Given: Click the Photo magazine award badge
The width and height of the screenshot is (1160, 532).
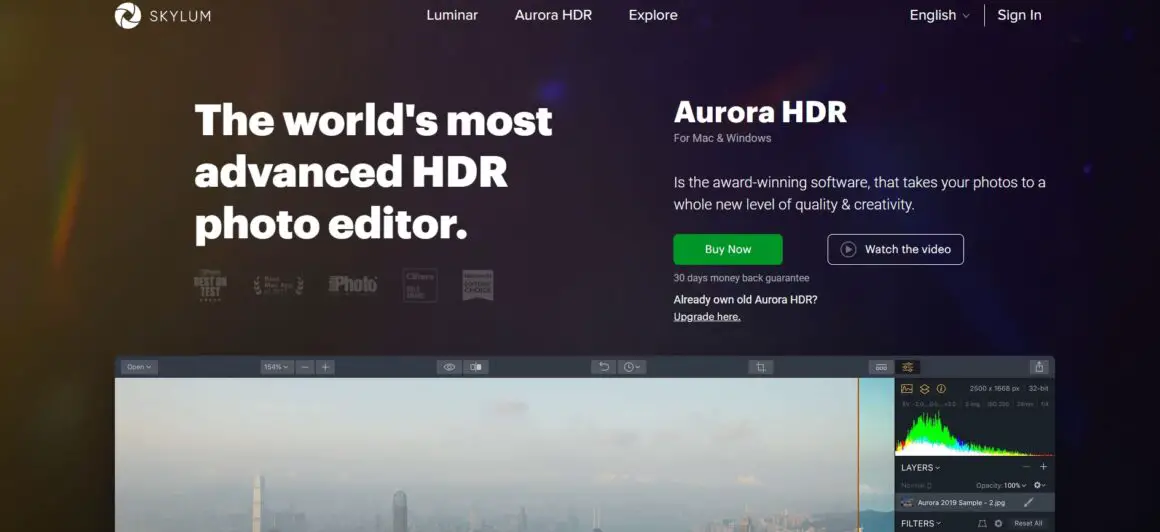Looking at the screenshot, I should (353, 284).
